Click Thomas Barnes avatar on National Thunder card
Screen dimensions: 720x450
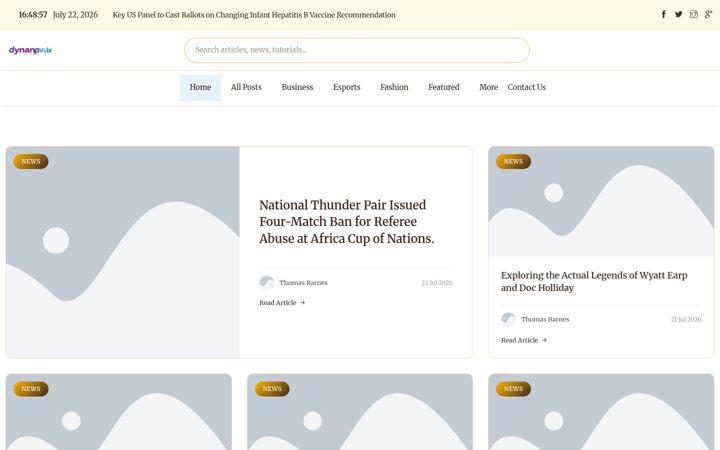267,282
